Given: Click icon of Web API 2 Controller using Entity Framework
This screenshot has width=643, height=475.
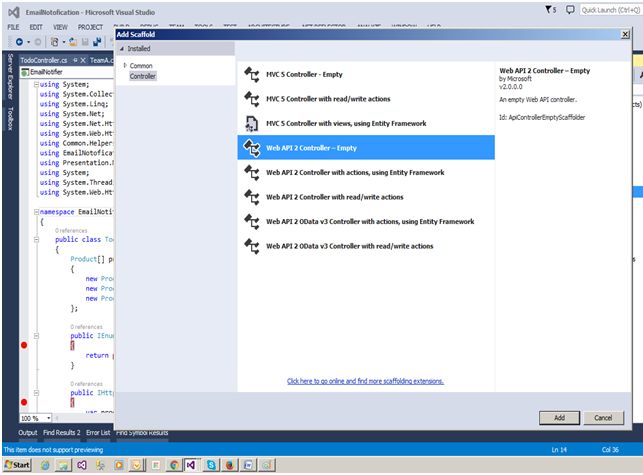Looking at the screenshot, I should point(252,173).
